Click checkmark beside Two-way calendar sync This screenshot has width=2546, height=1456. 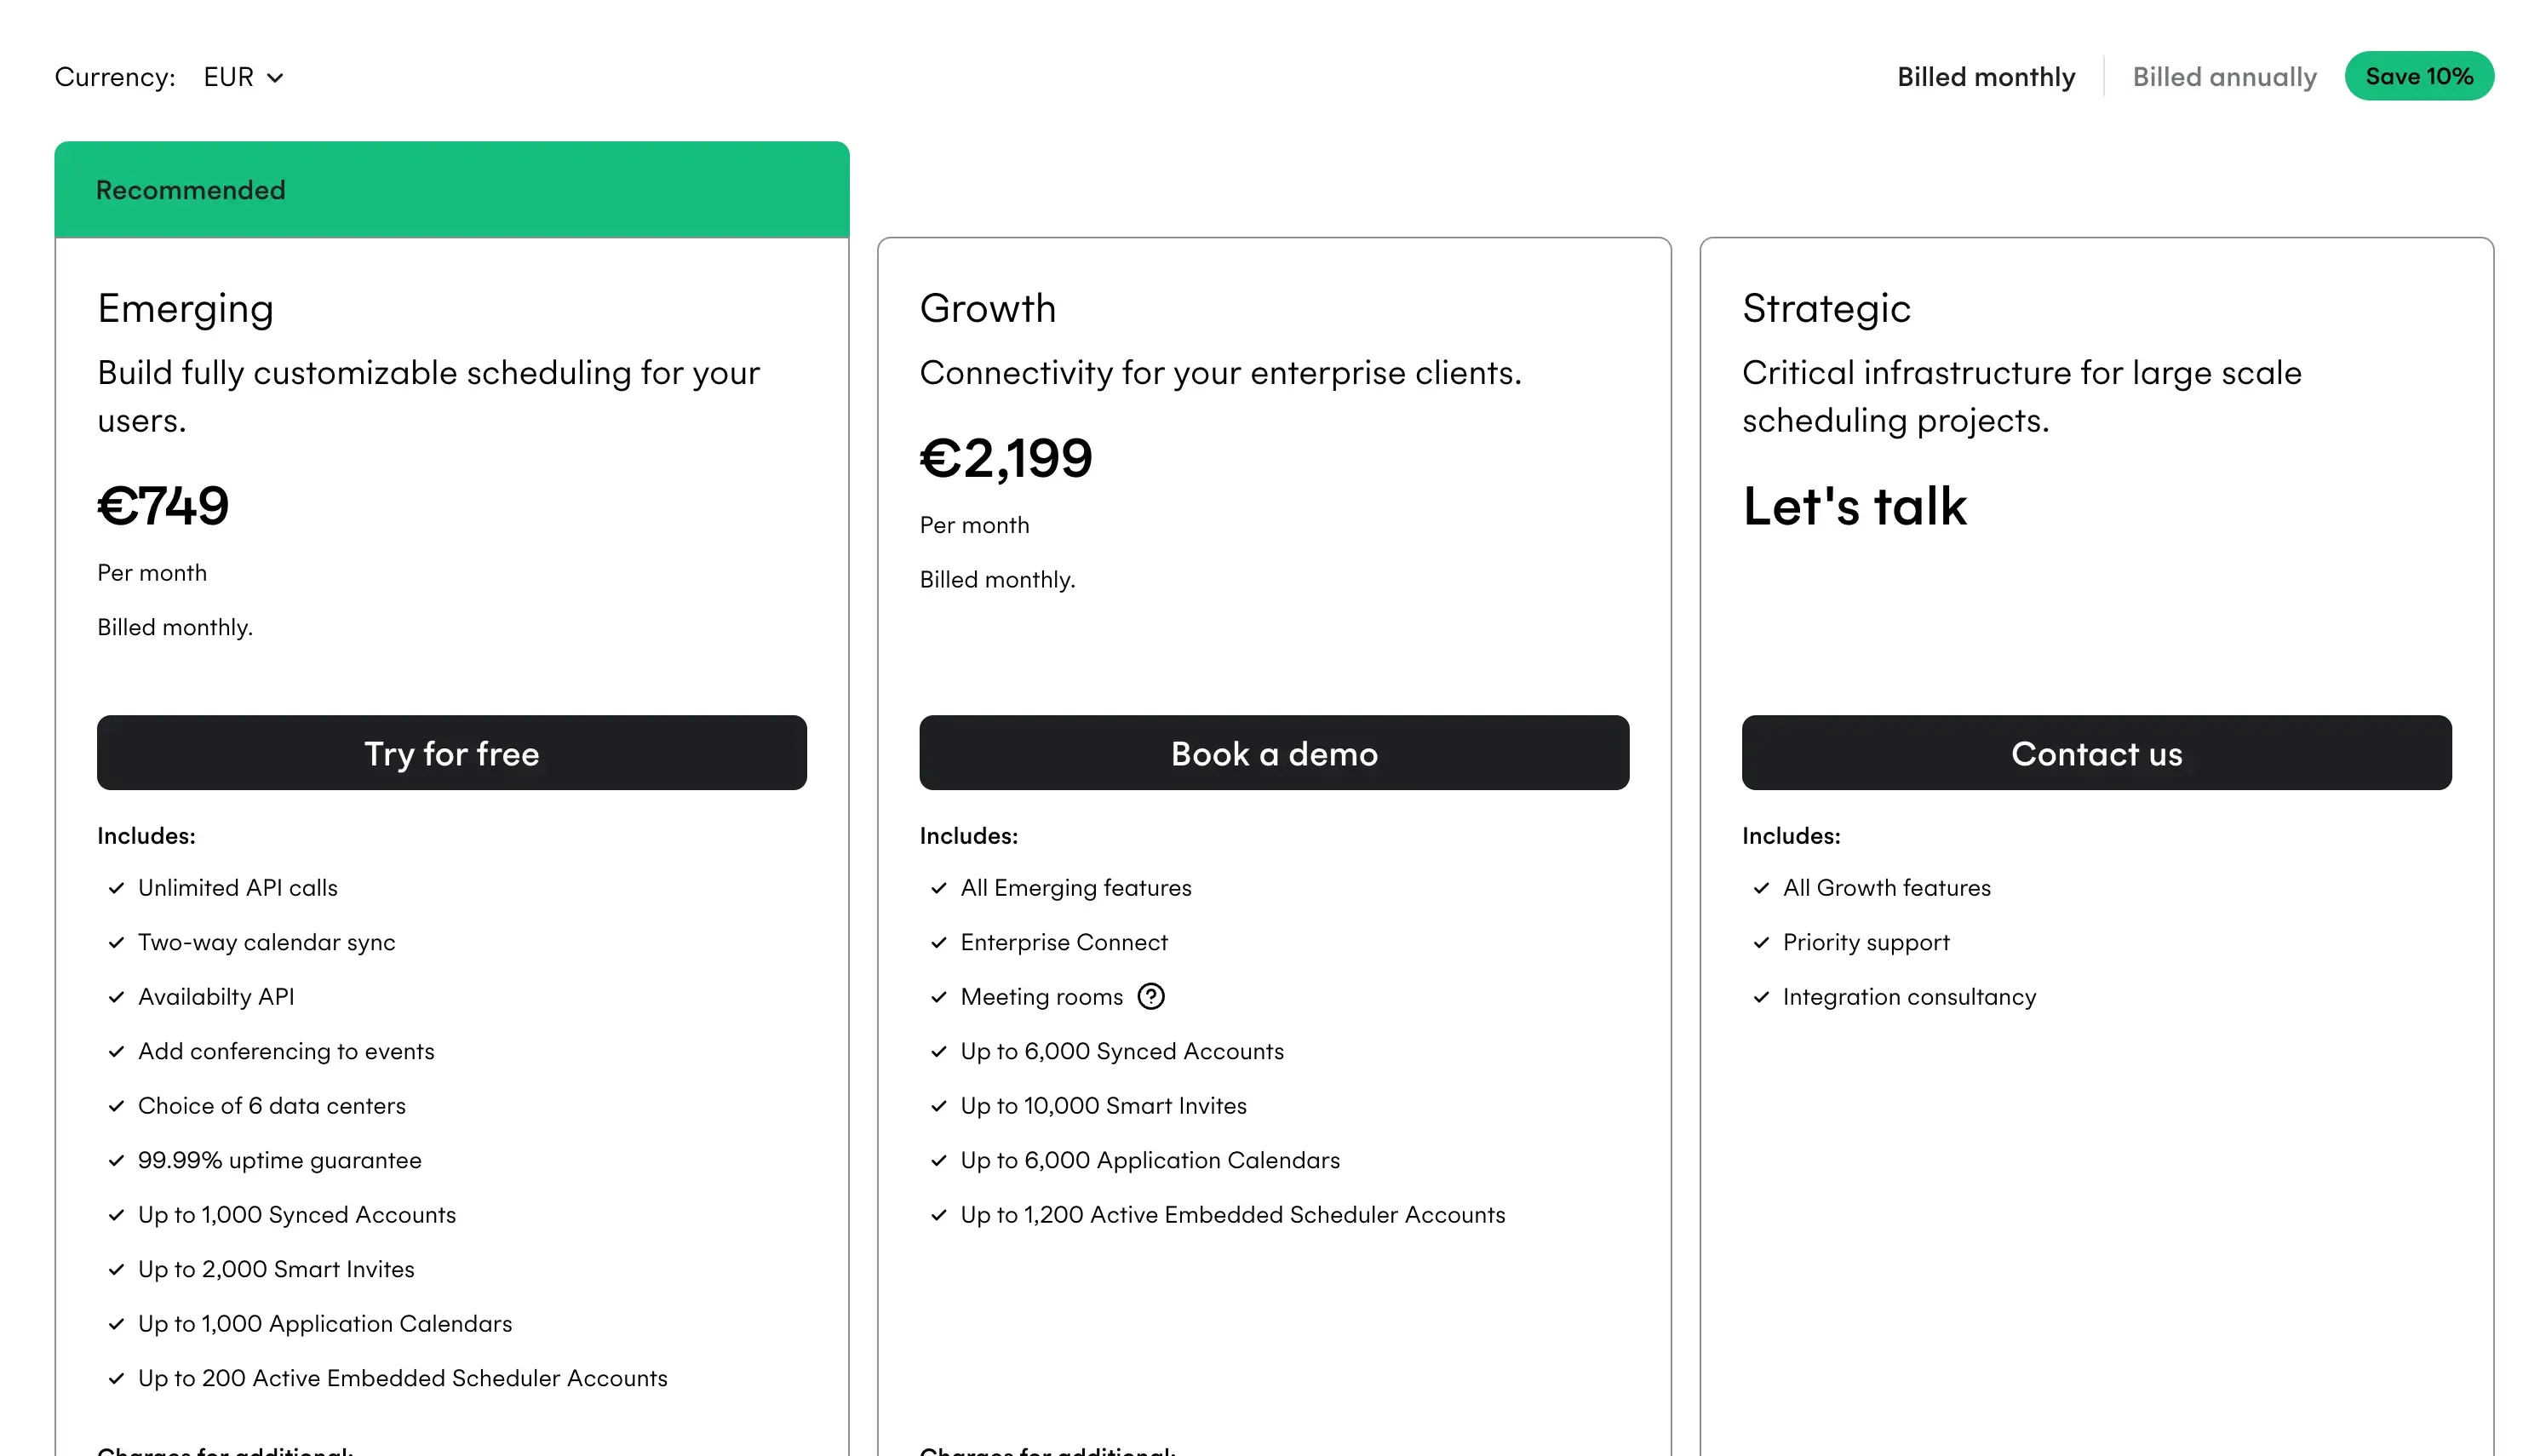(x=117, y=942)
